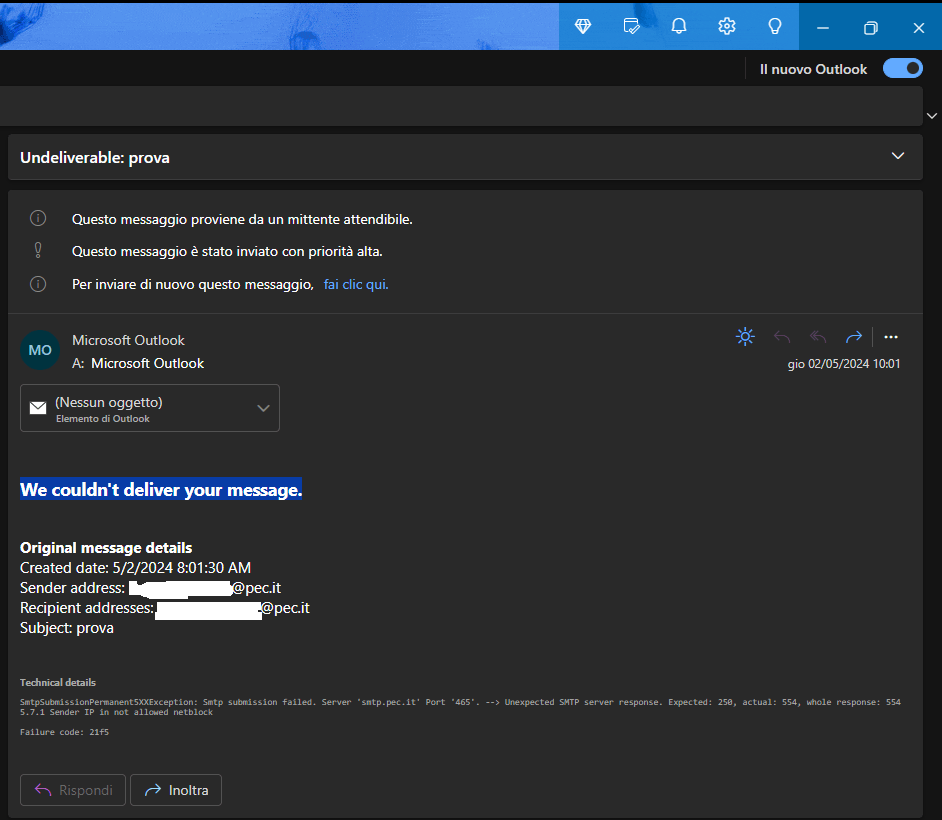Open the Settings gear
This screenshot has height=820, width=942.
tap(727, 26)
